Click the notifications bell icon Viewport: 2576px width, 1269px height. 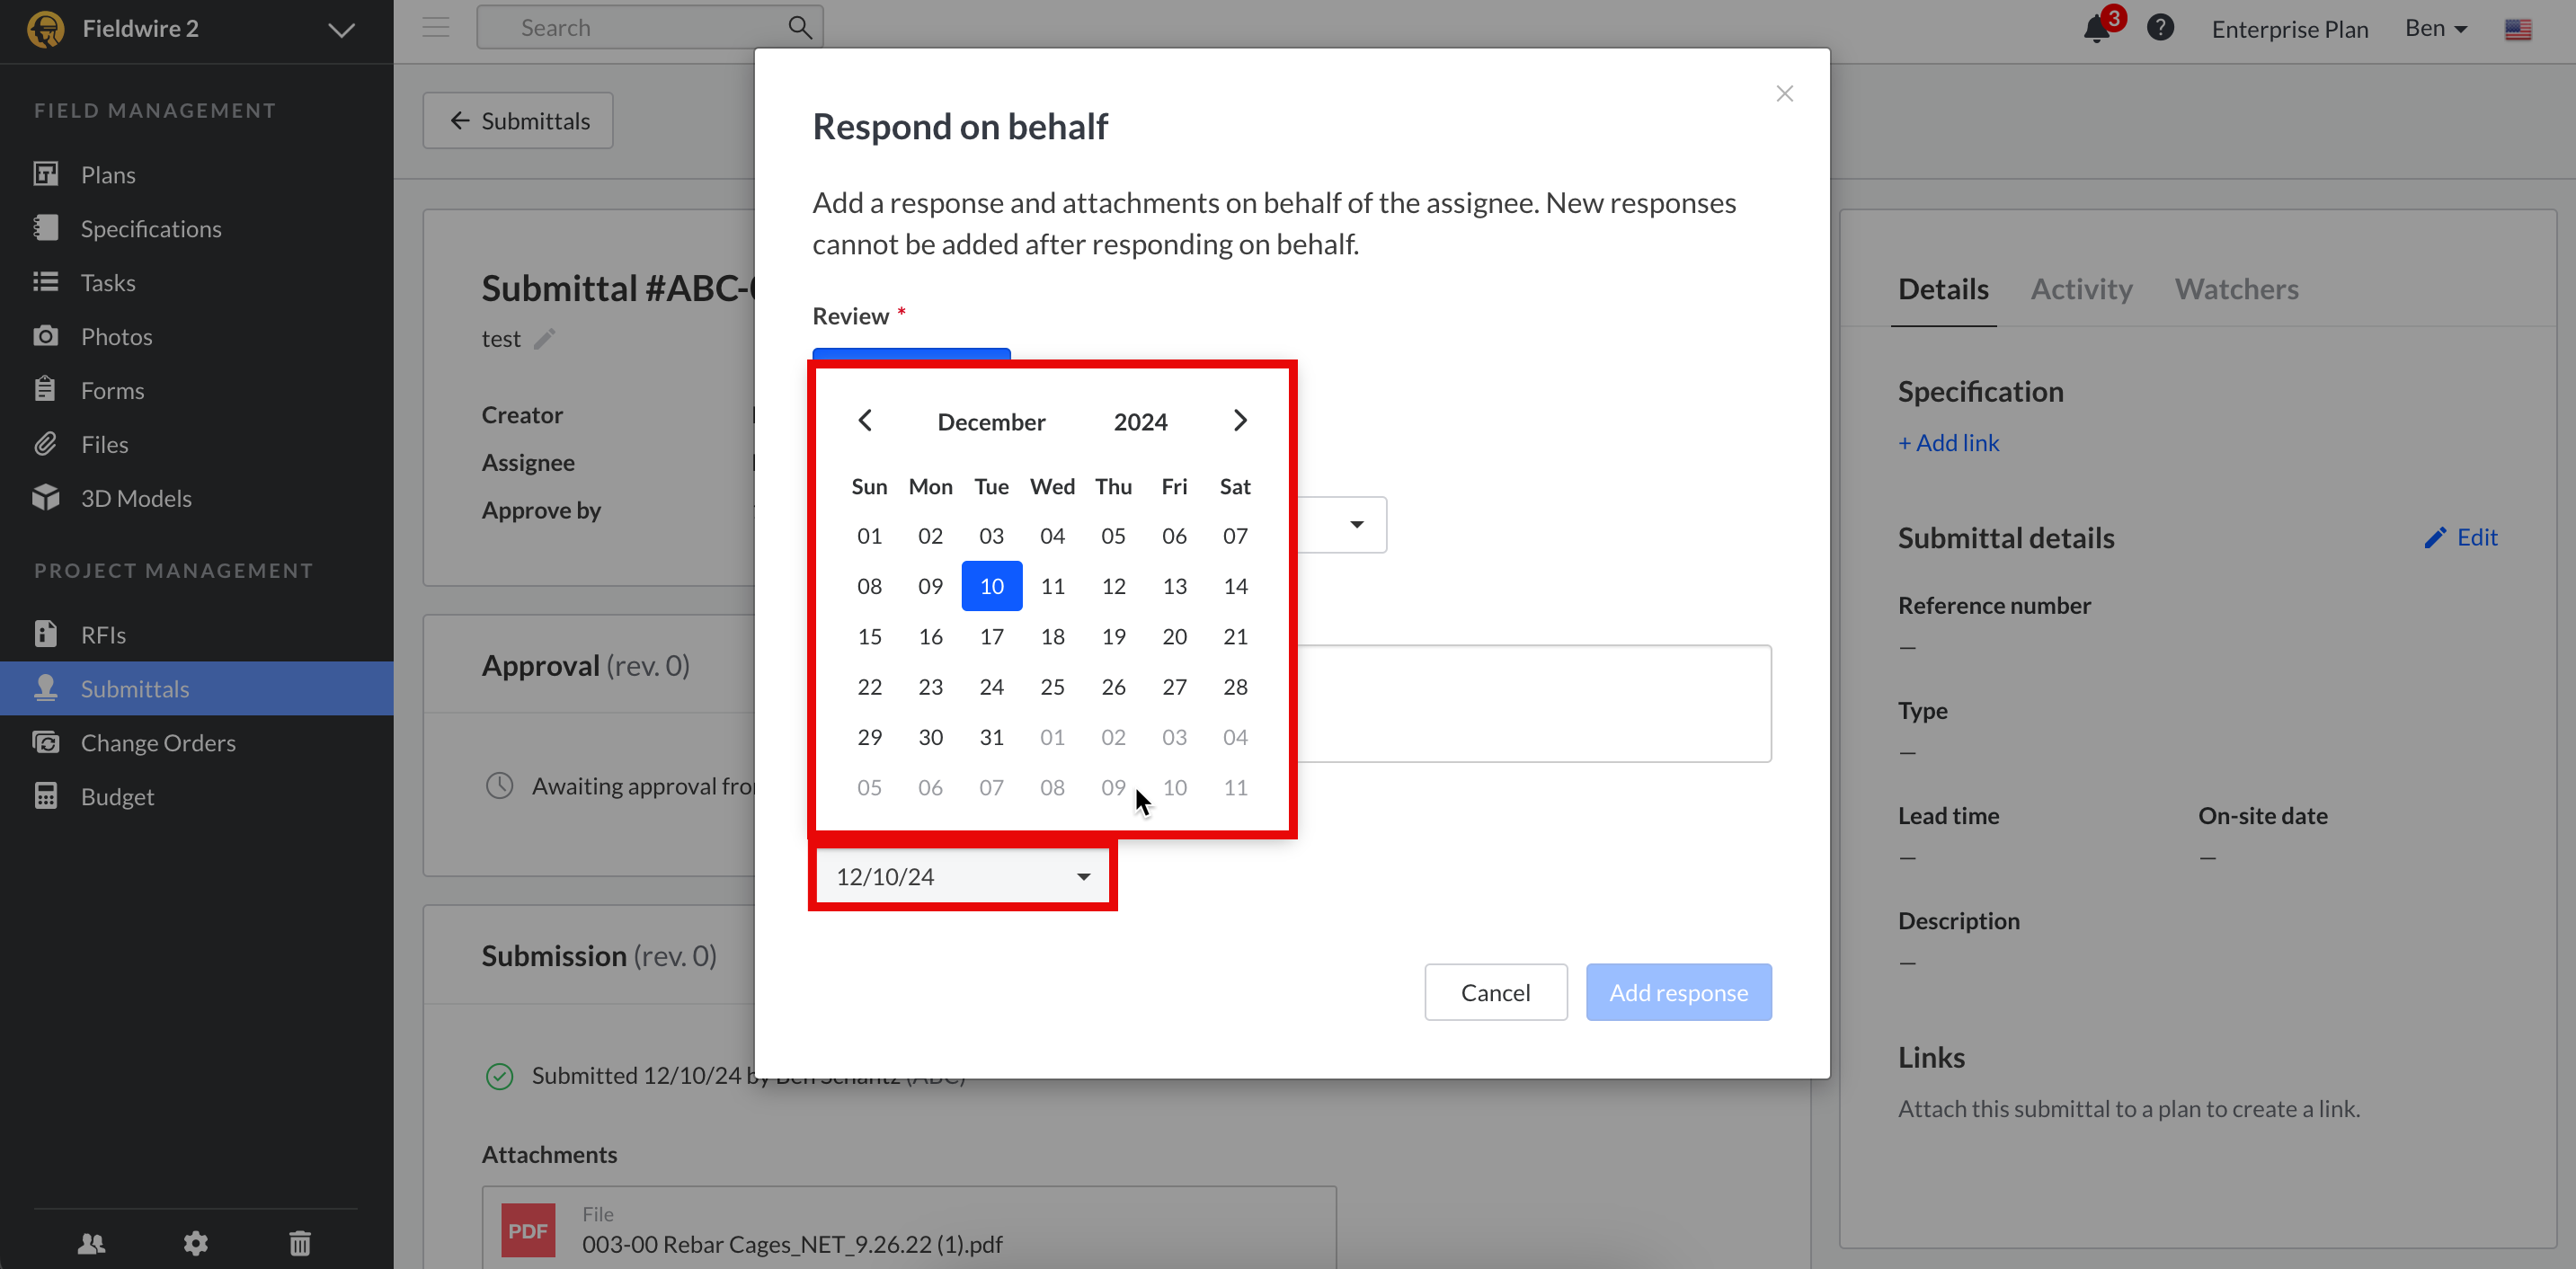[x=2096, y=29]
